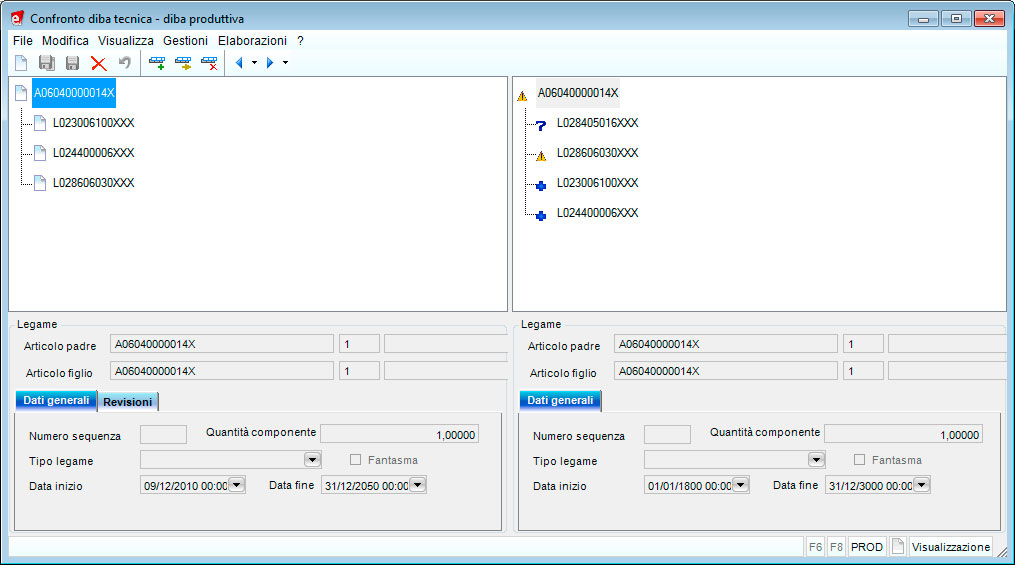
Task: Click the F8 status bar button
Action: pos(836,547)
